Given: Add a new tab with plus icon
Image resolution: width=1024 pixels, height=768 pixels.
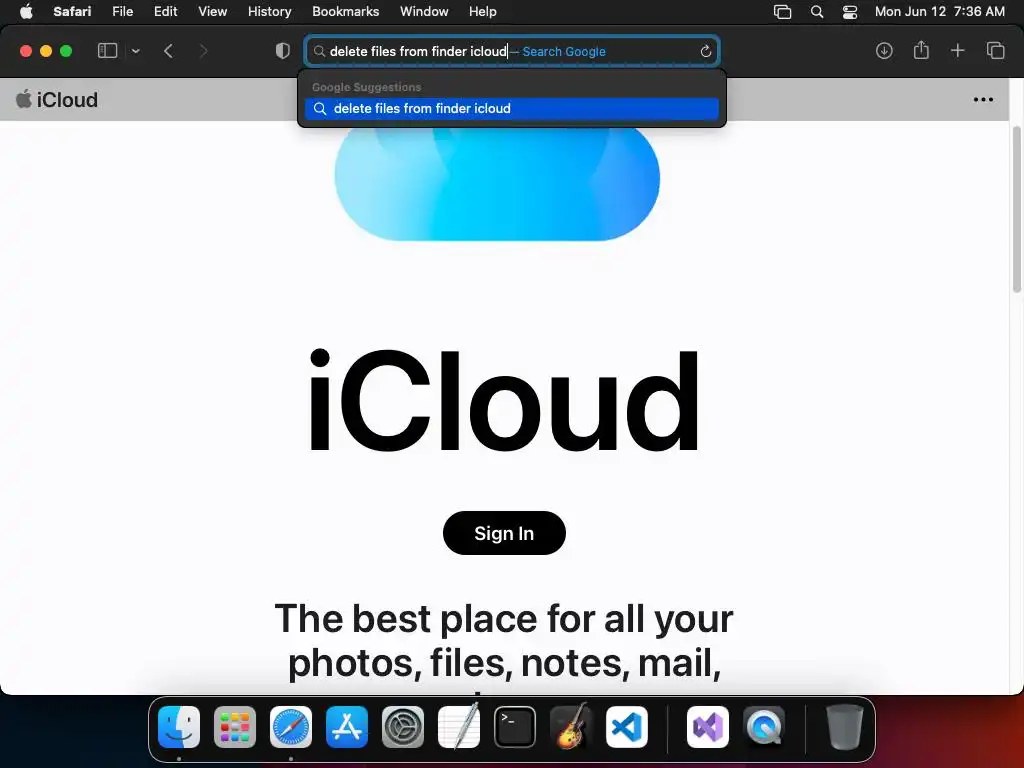Looking at the screenshot, I should tap(957, 51).
